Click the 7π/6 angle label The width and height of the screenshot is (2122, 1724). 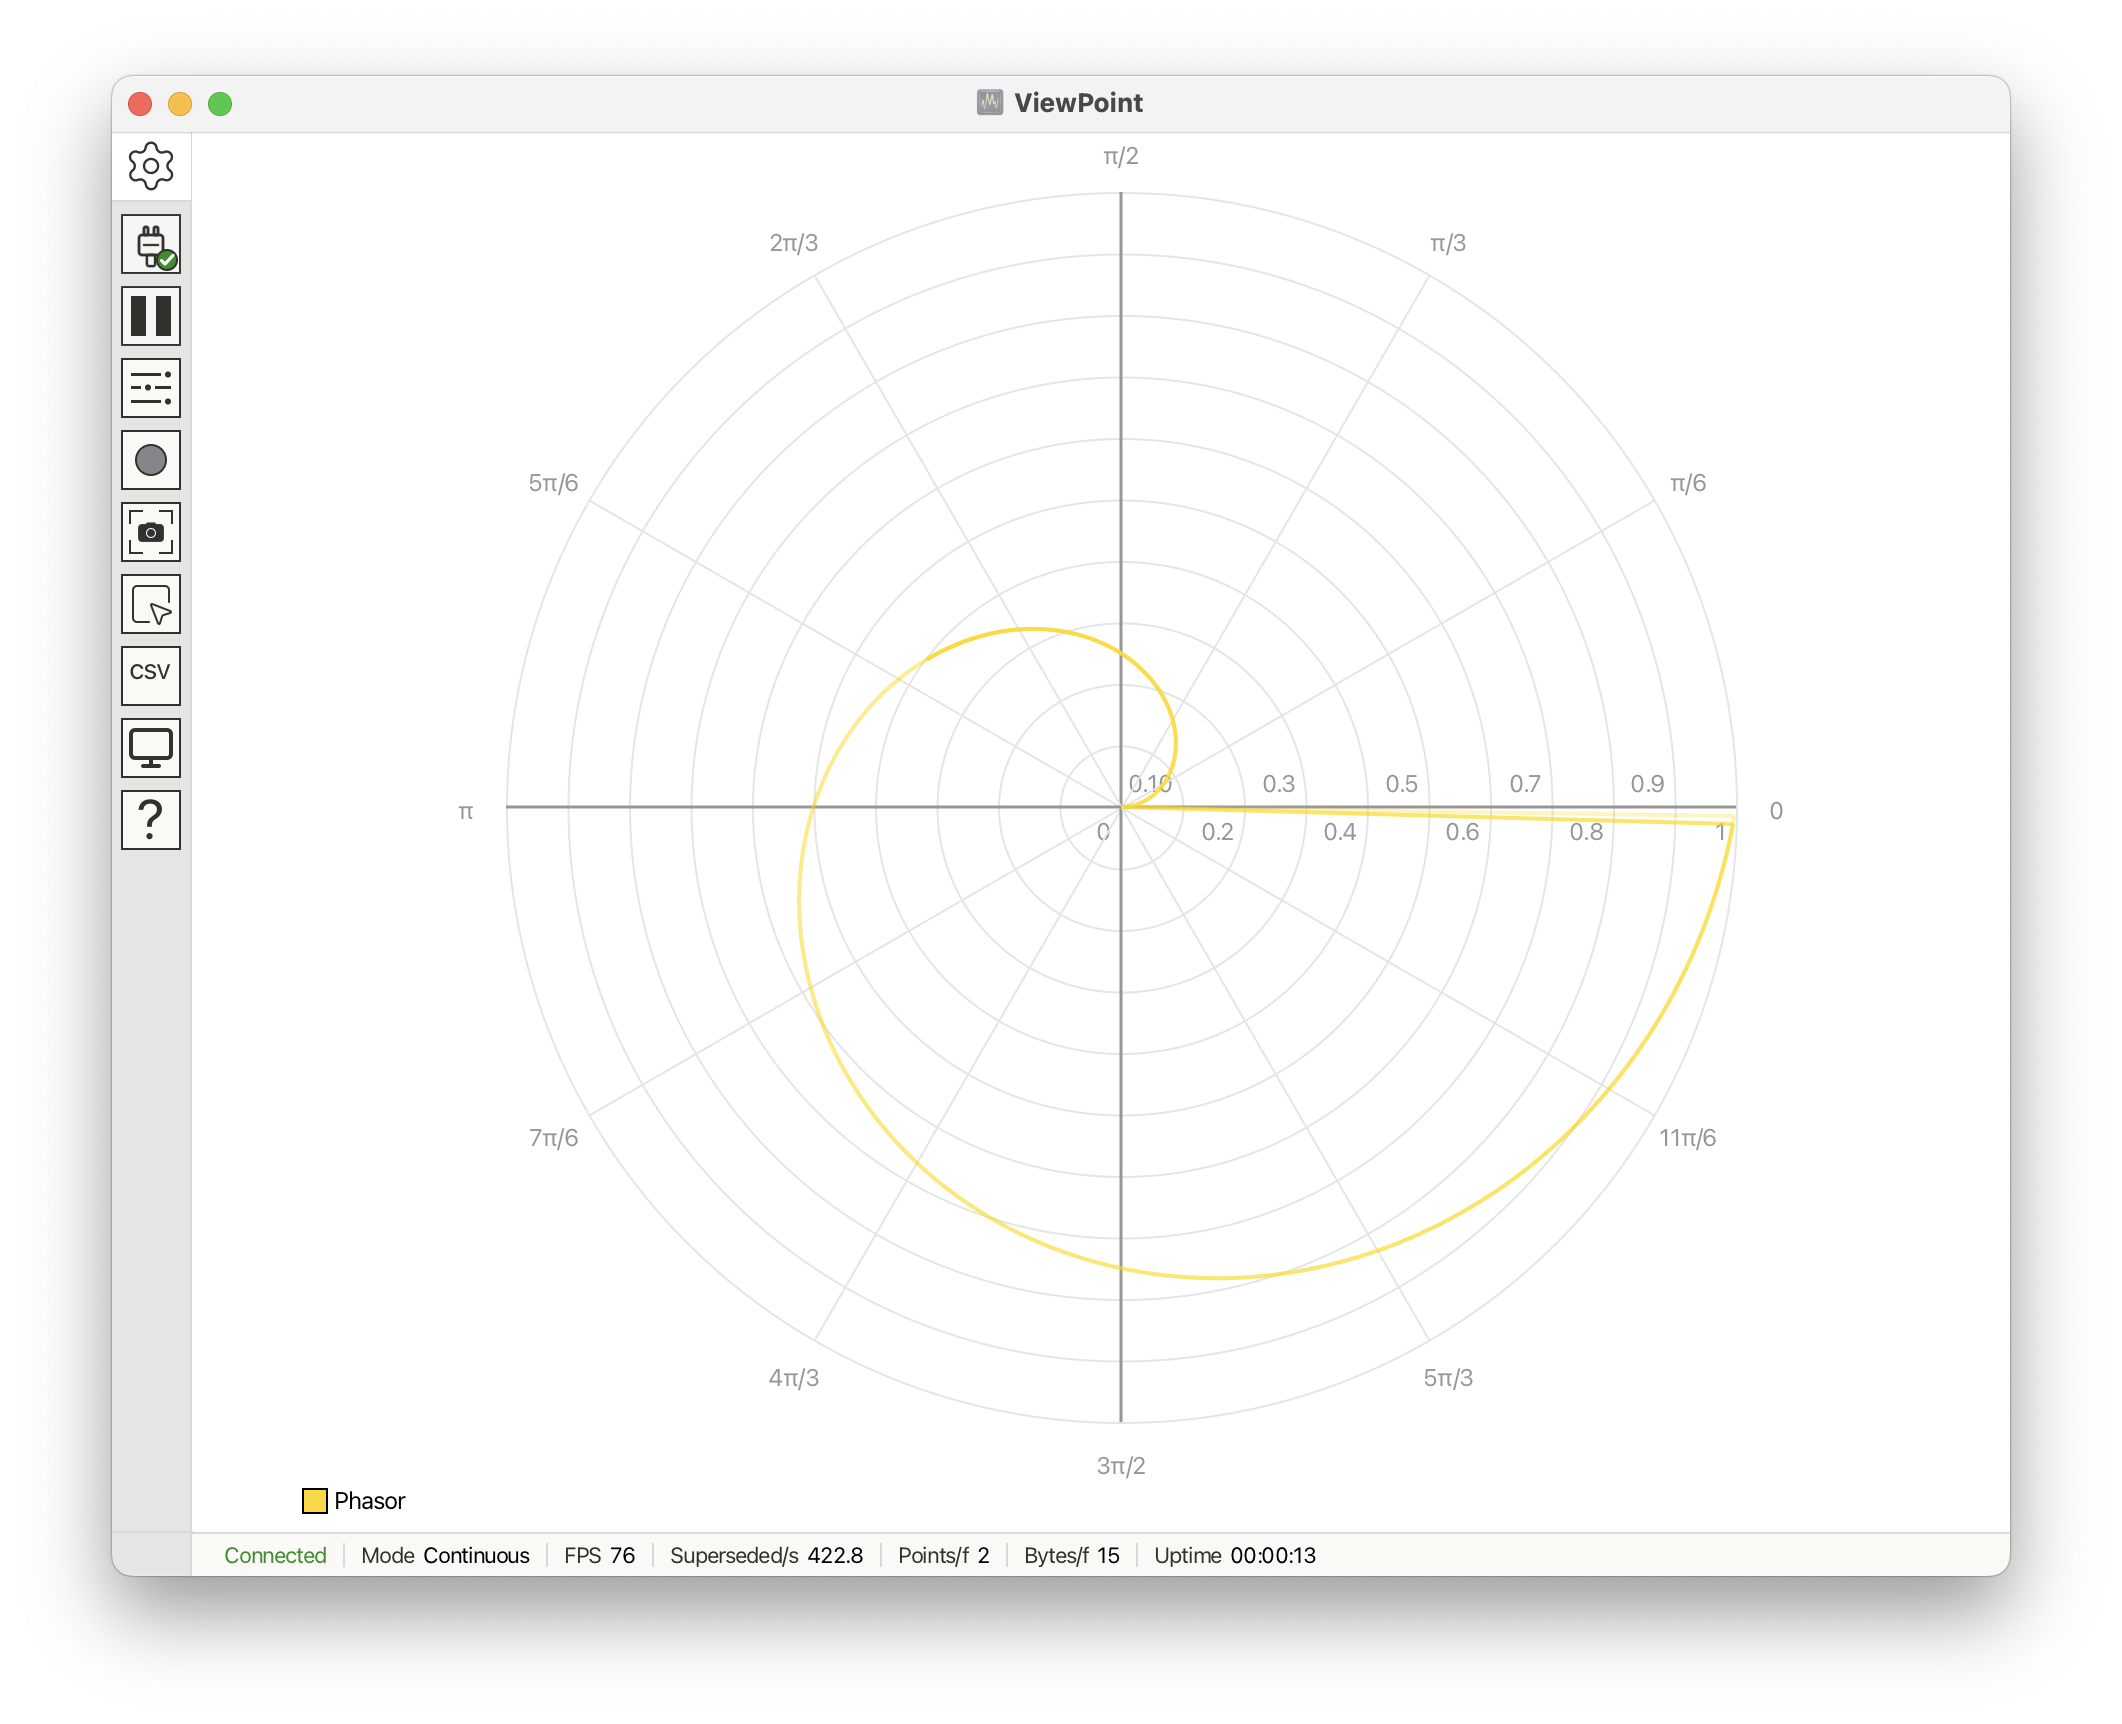(553, 1138)
